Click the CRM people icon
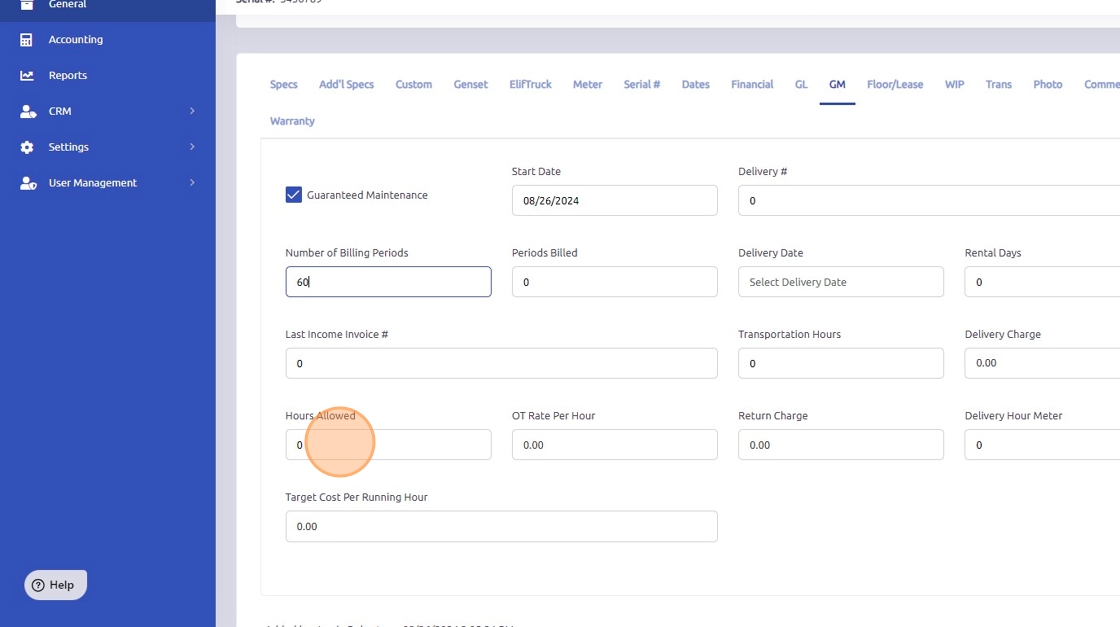 (x=27, y=112)
